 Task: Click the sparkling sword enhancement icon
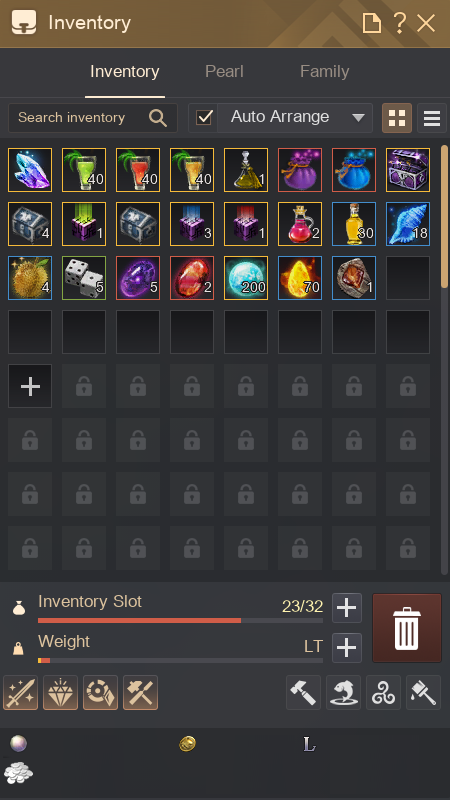pos(20,692)
